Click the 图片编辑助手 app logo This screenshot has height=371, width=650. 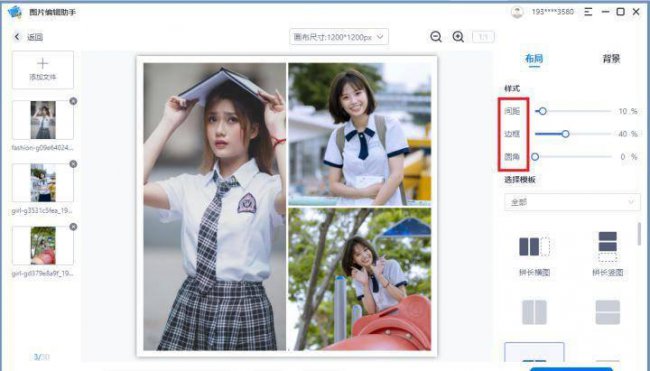tap(15, 12)
